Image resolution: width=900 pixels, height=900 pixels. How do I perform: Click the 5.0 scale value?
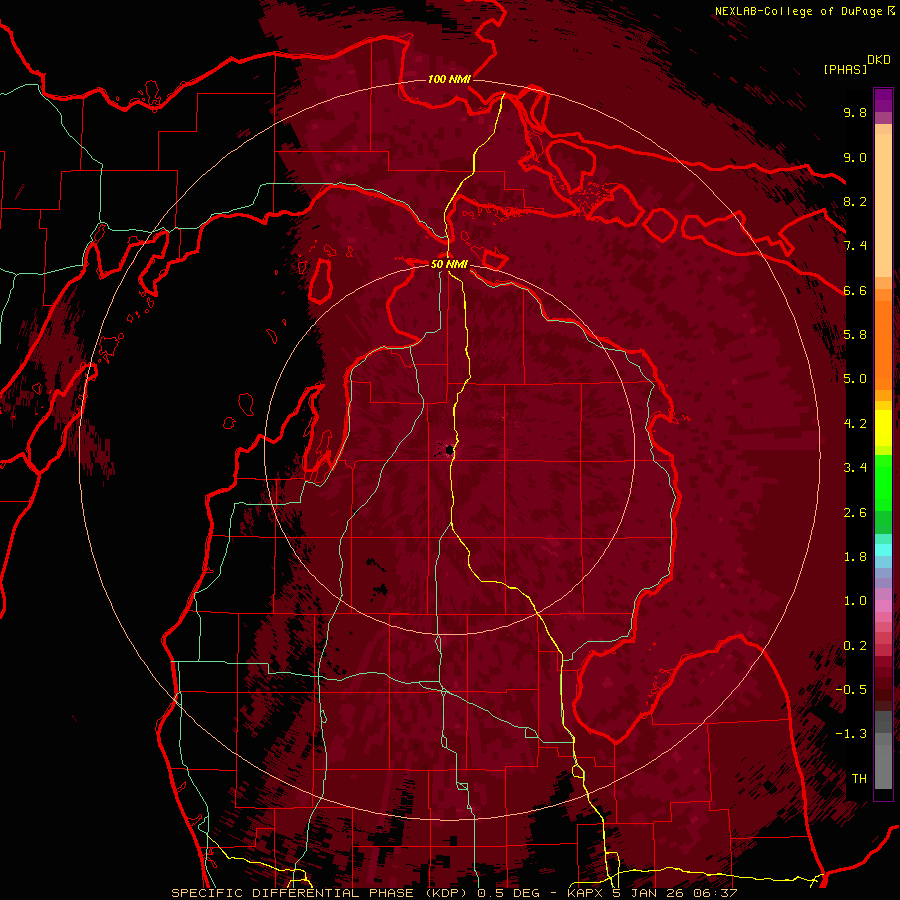pos(855,379)
